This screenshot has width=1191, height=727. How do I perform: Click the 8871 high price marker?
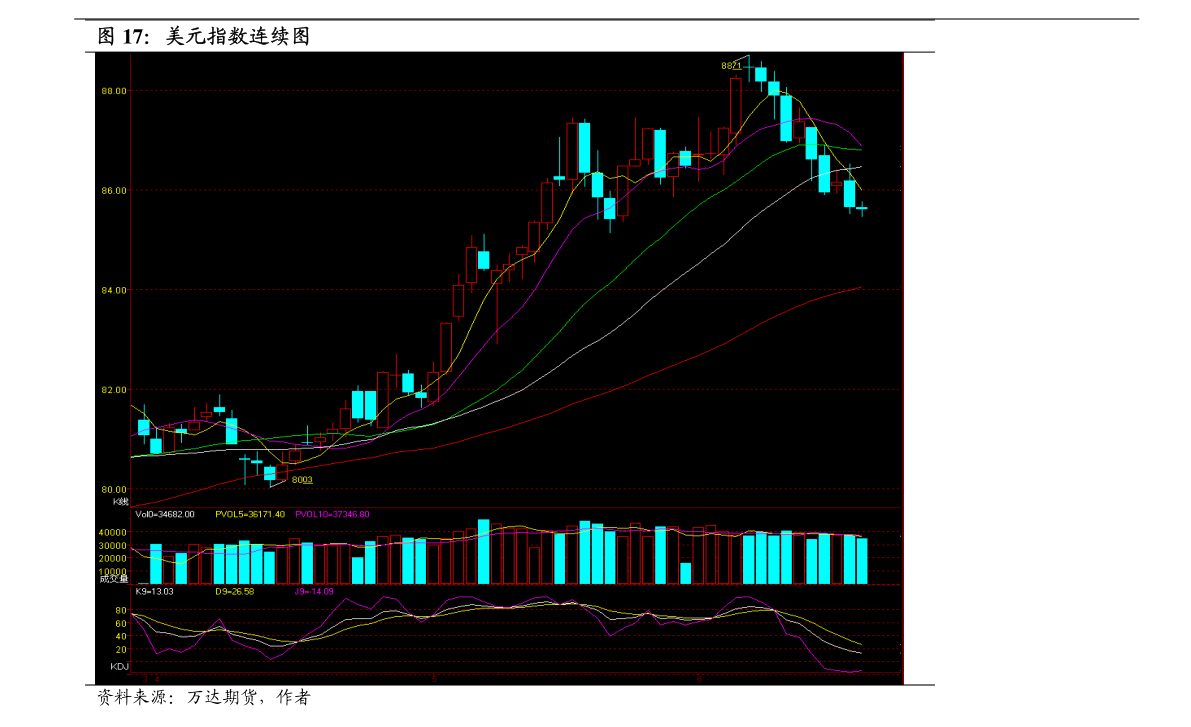click(731, 66)
